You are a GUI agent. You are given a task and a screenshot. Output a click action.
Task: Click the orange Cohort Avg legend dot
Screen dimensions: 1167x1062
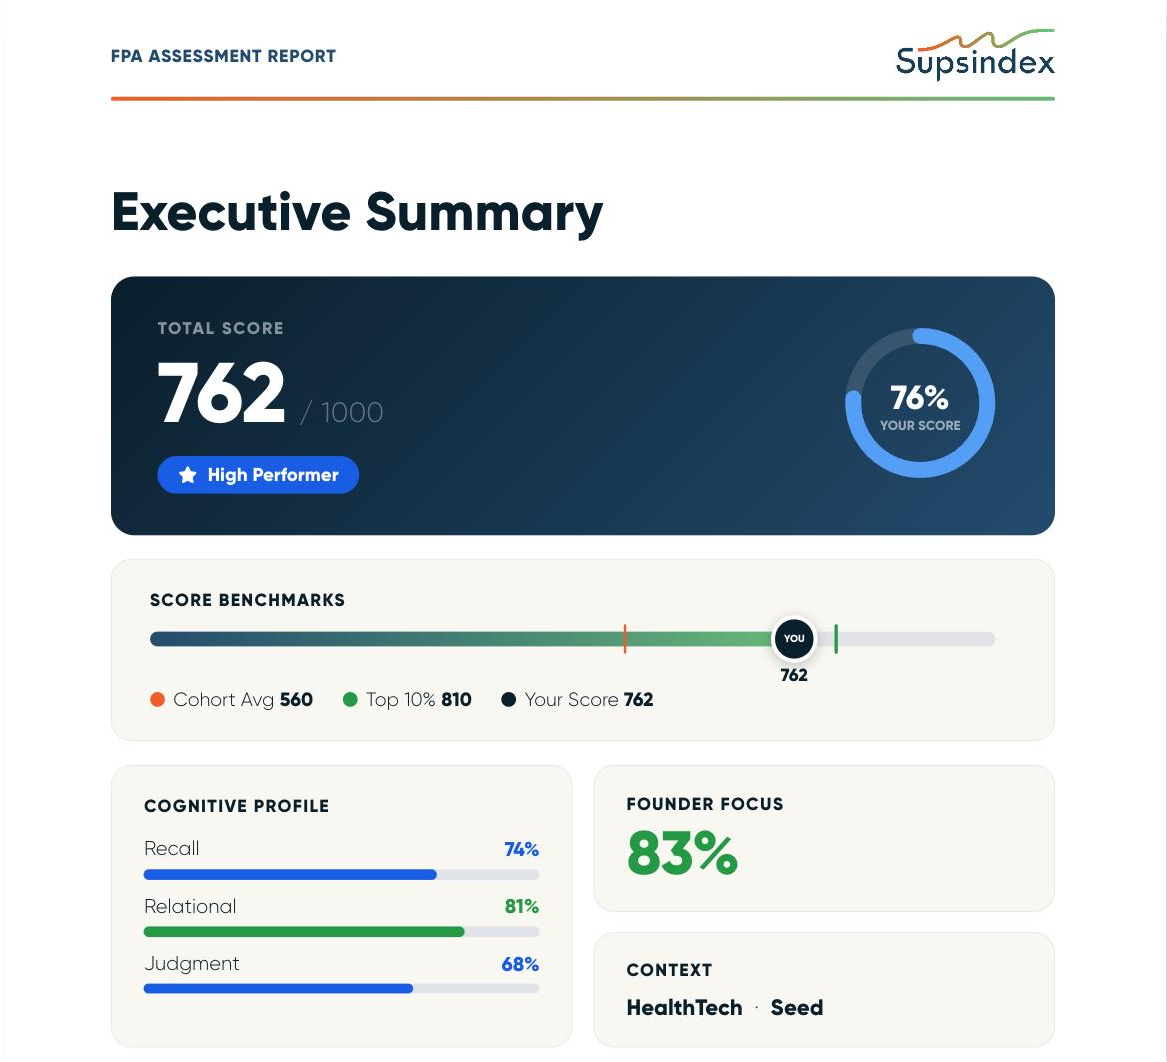point(157,700)
